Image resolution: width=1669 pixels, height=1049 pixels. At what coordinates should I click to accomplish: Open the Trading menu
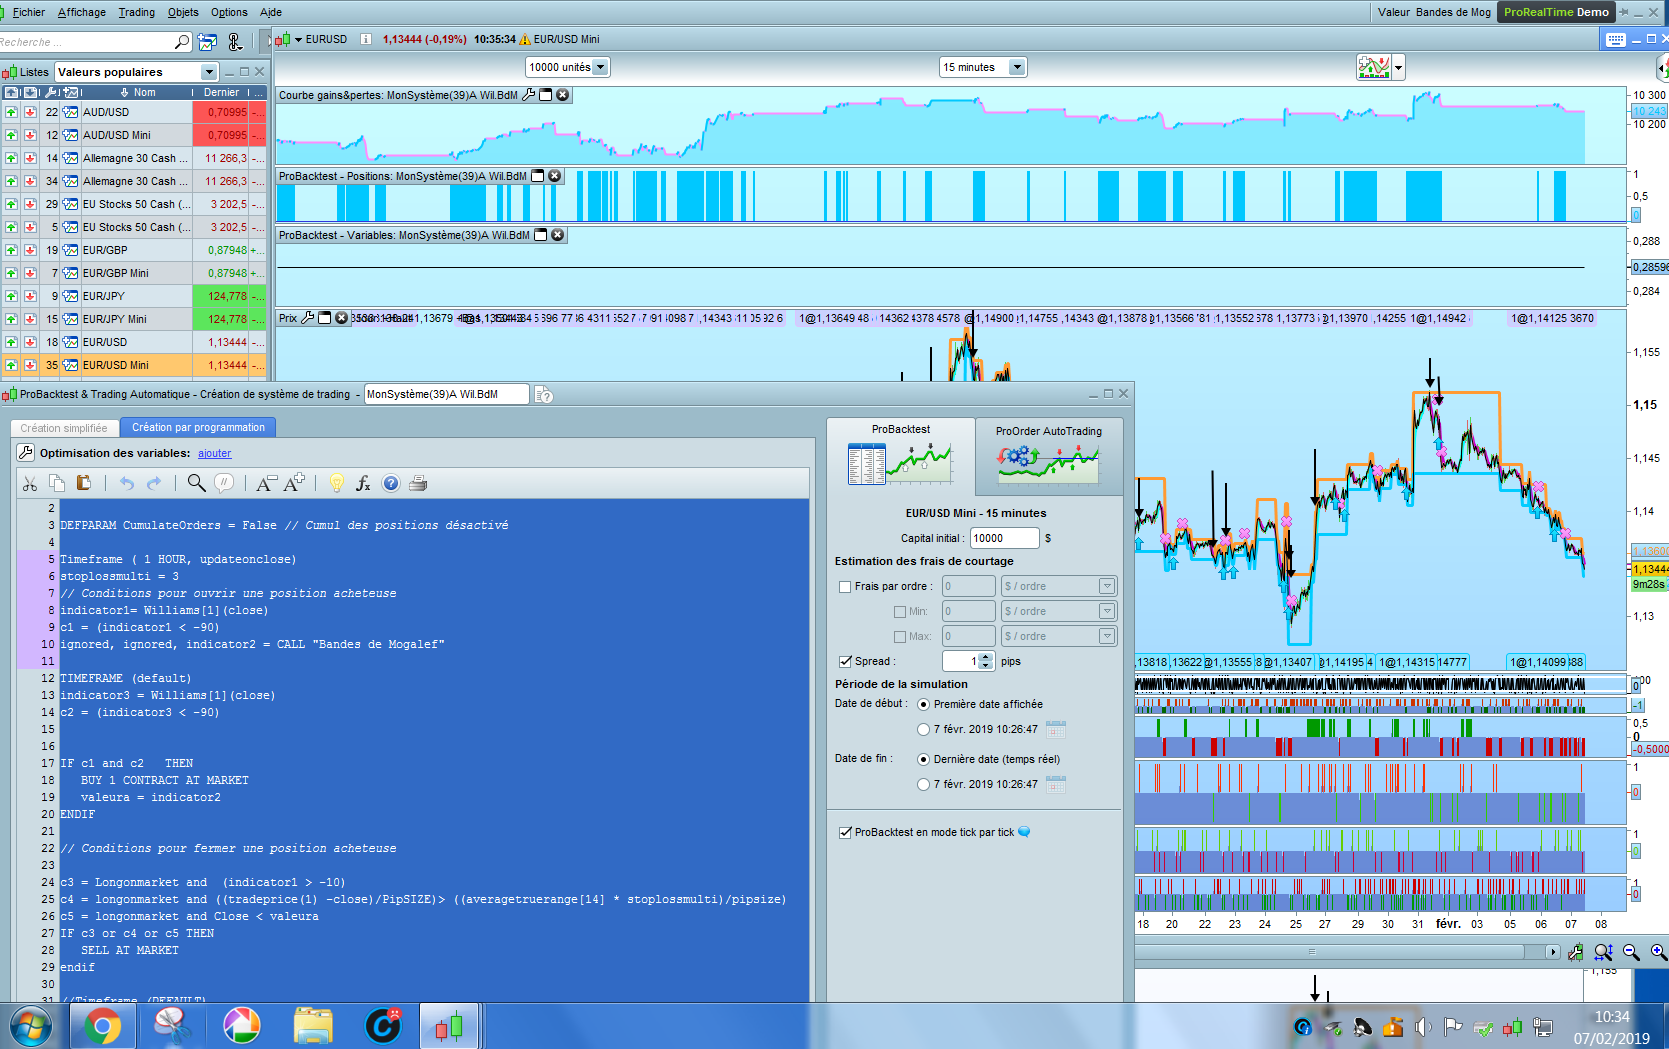(x=136, y=12)
